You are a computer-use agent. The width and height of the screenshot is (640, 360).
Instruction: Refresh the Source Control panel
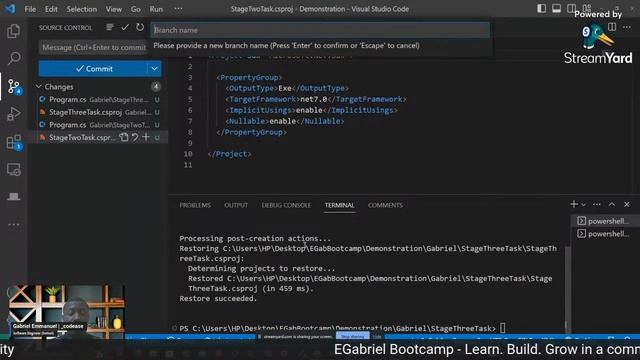[140, 27]
